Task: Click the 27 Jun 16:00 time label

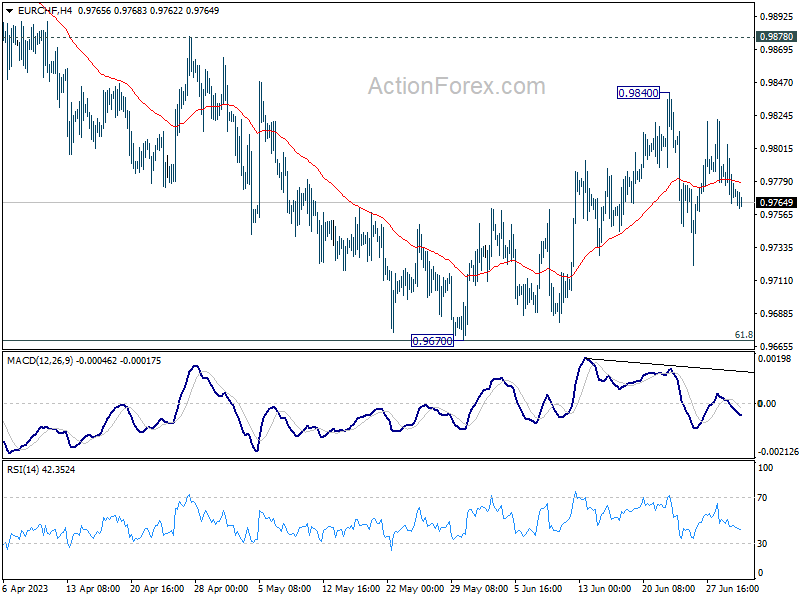Action: 733,588
